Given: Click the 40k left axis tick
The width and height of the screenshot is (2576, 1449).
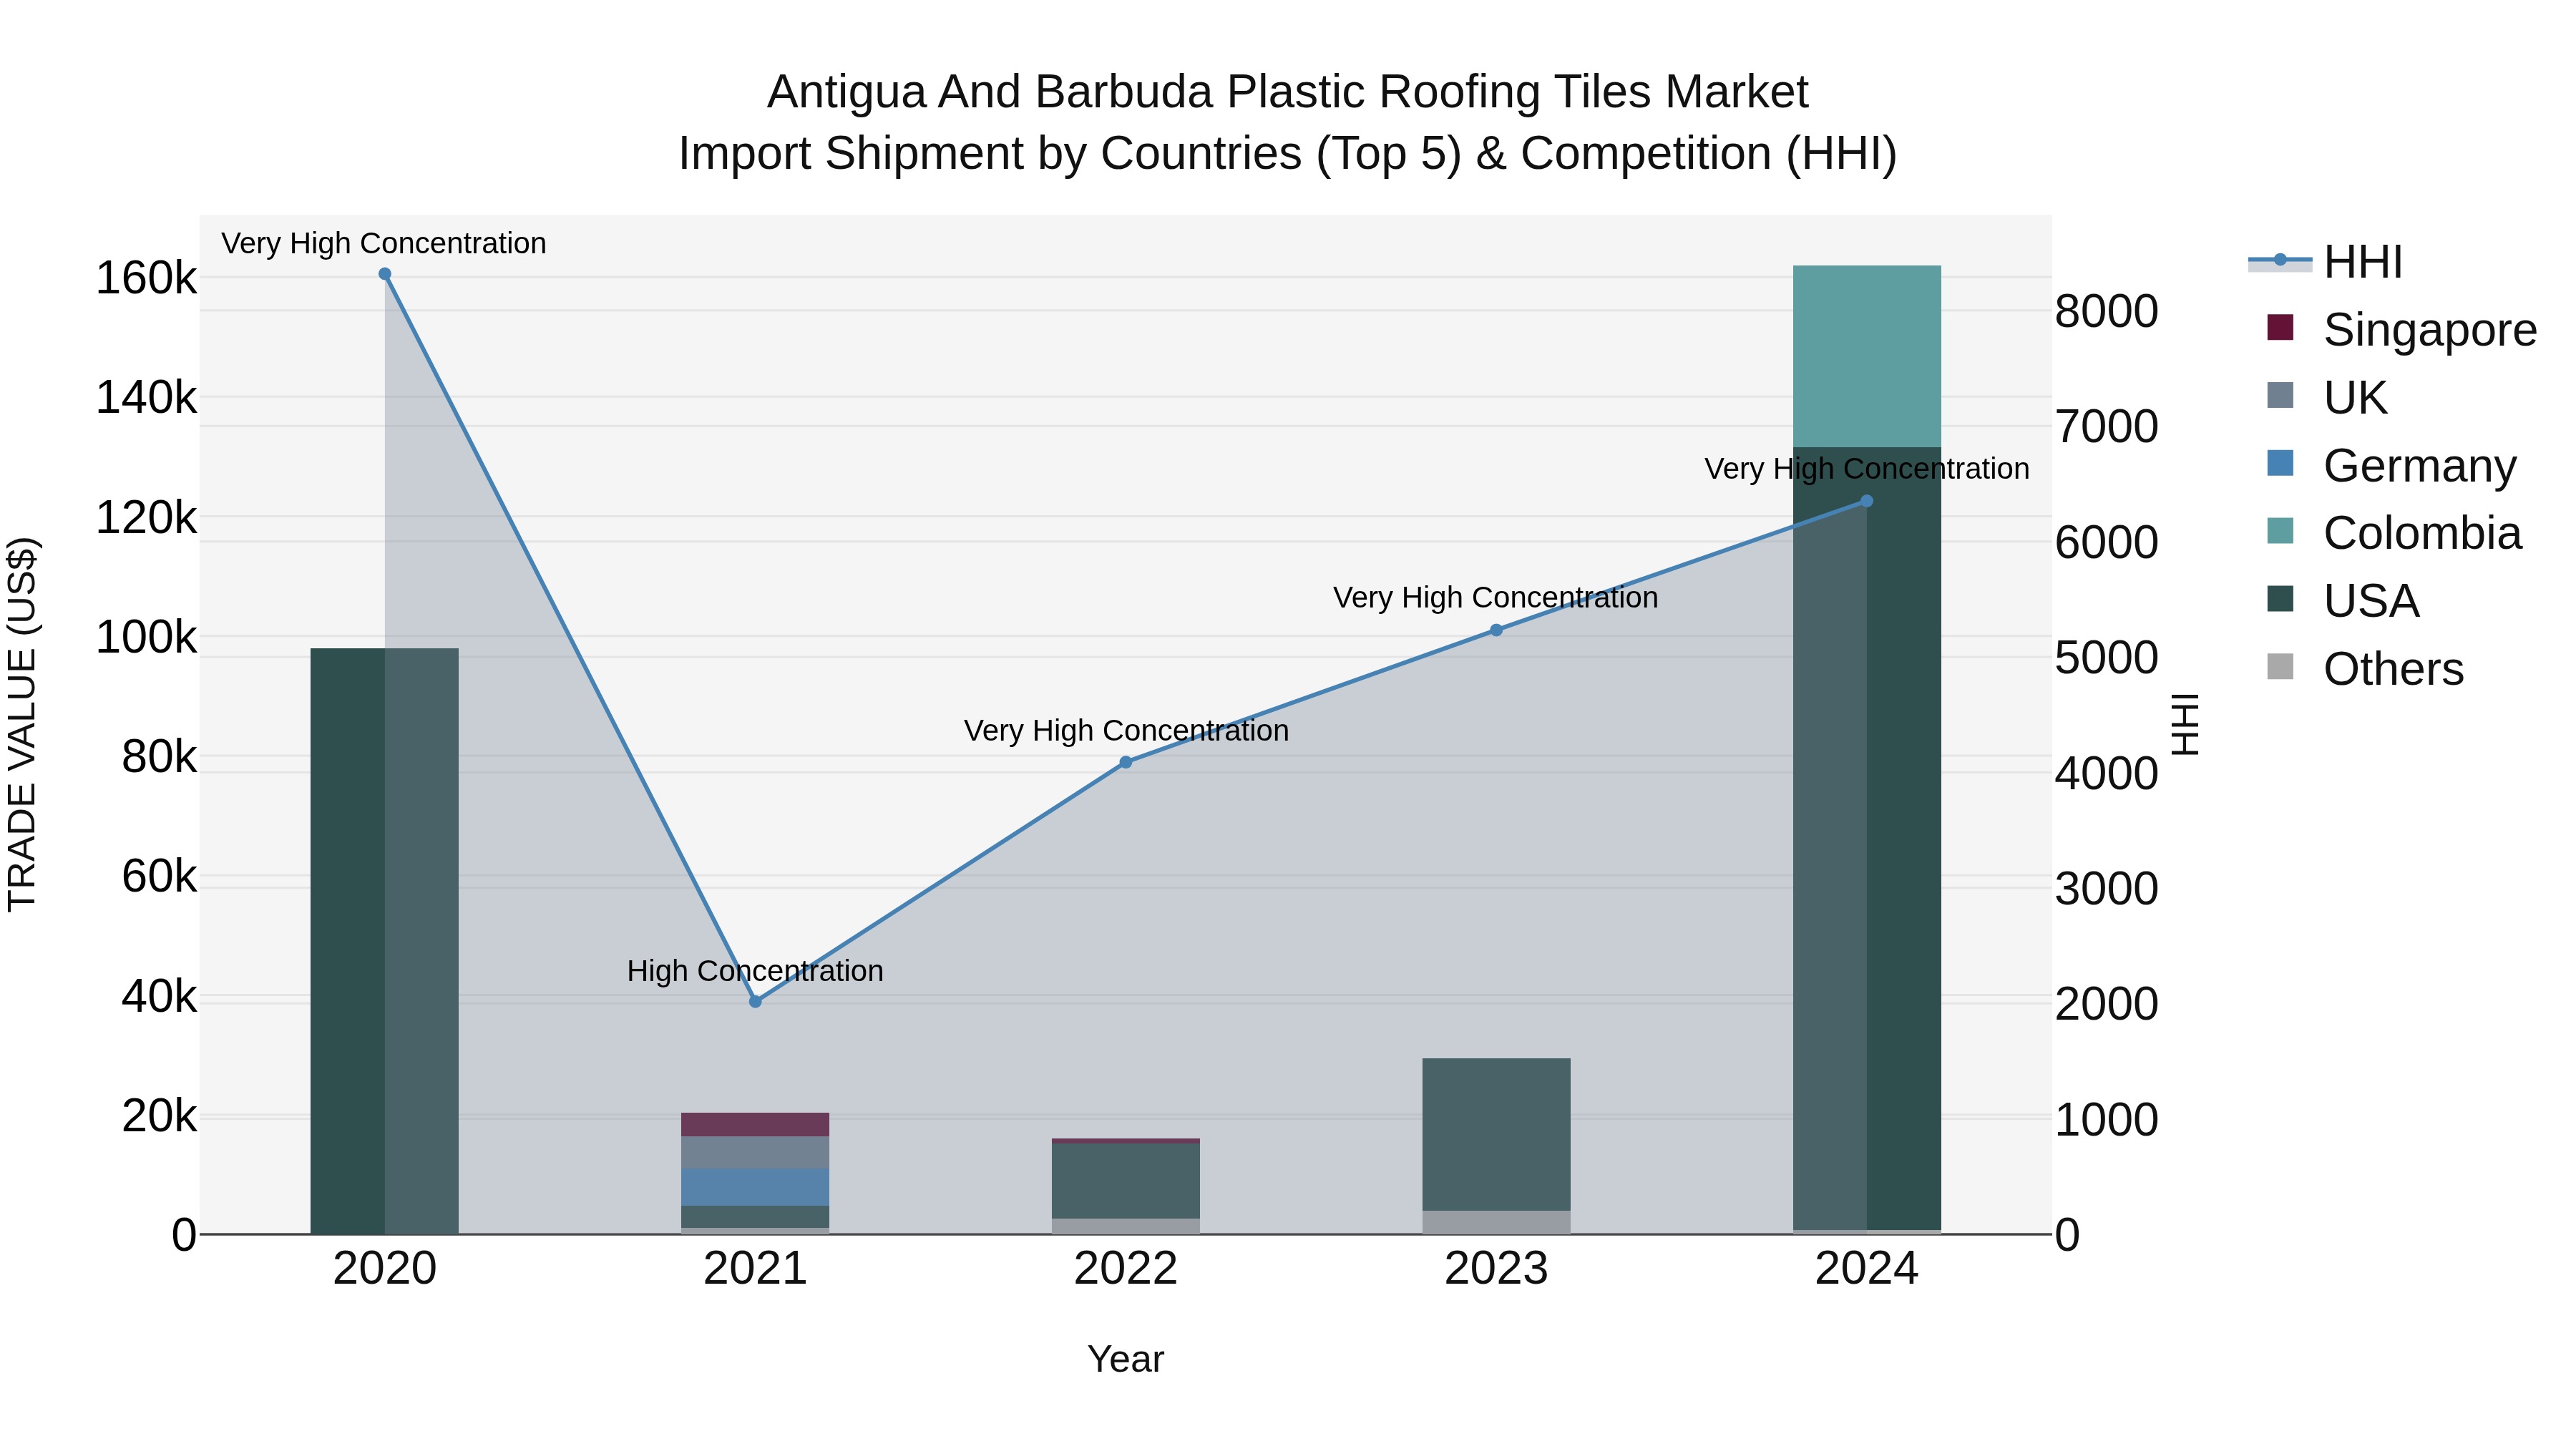Looking at the screenshot, I should [x=159, y=996].
